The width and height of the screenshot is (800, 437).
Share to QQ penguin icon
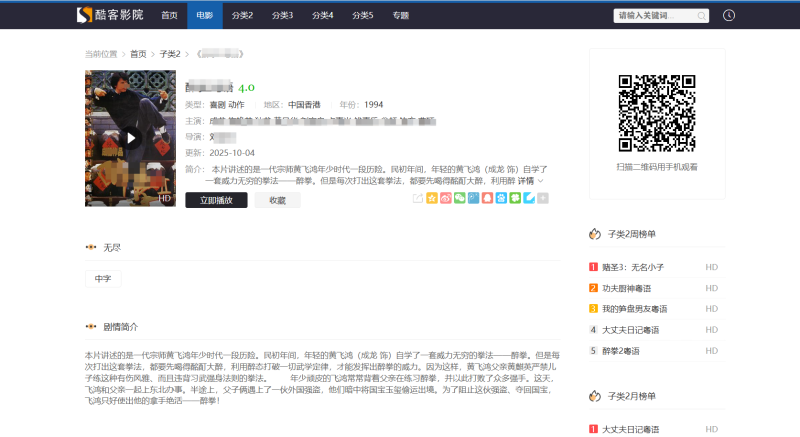[x=487, y=198]
